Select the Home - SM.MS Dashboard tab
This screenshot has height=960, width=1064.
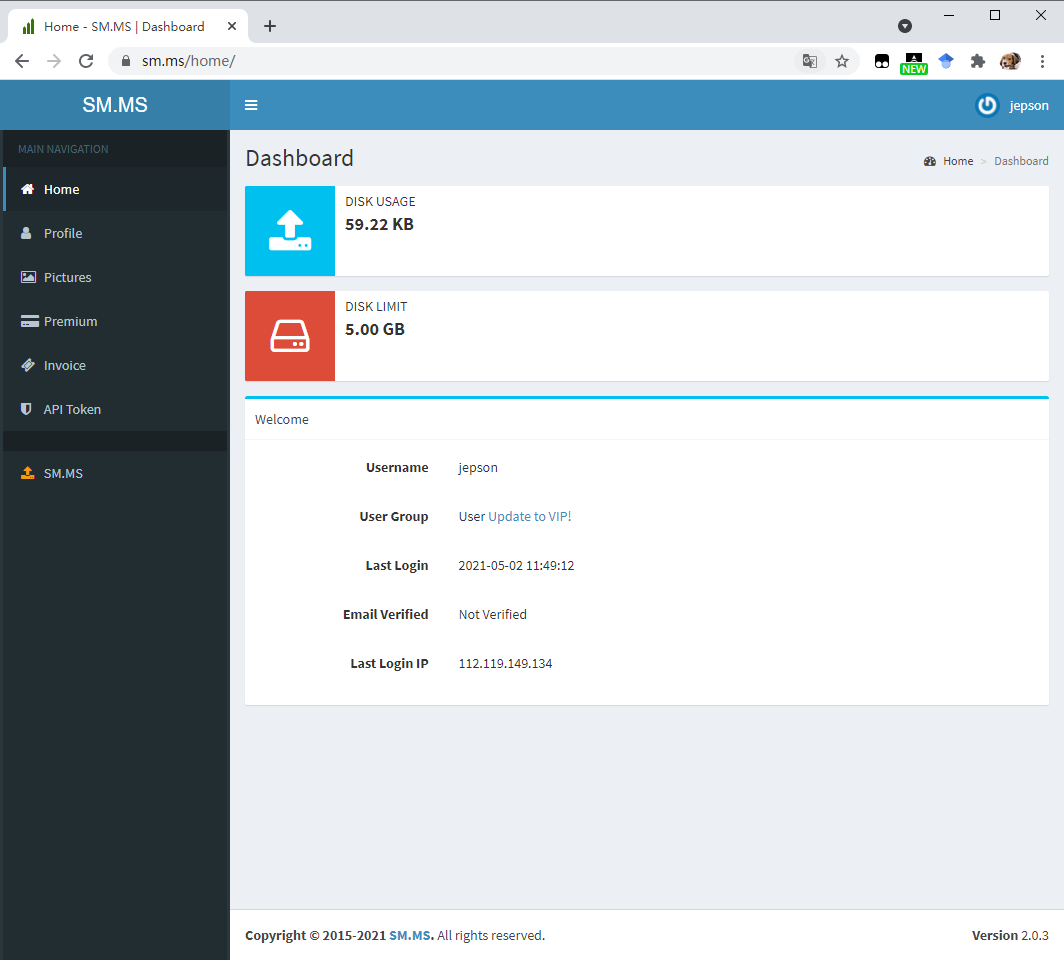pyautogui.click(x=128, y=26)
